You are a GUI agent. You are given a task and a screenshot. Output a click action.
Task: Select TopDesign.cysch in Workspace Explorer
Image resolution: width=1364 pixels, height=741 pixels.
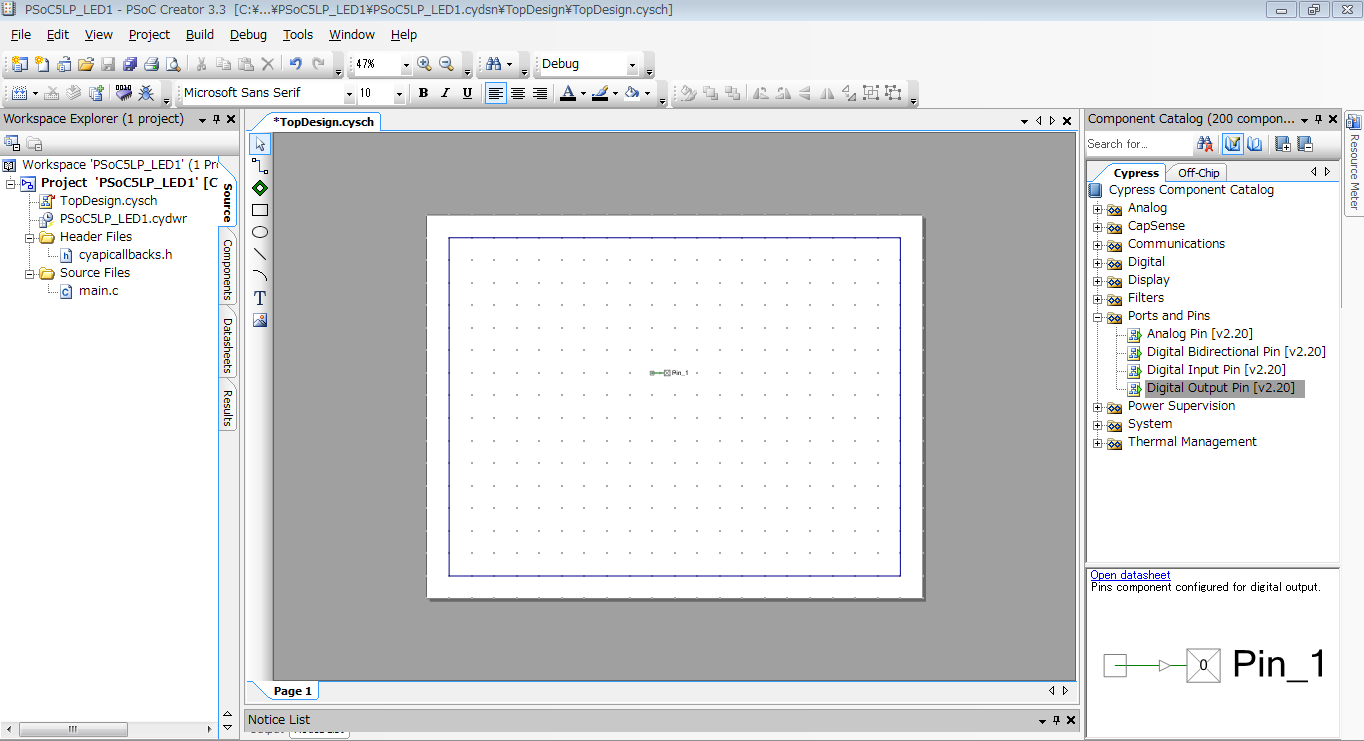pos(108,201)
